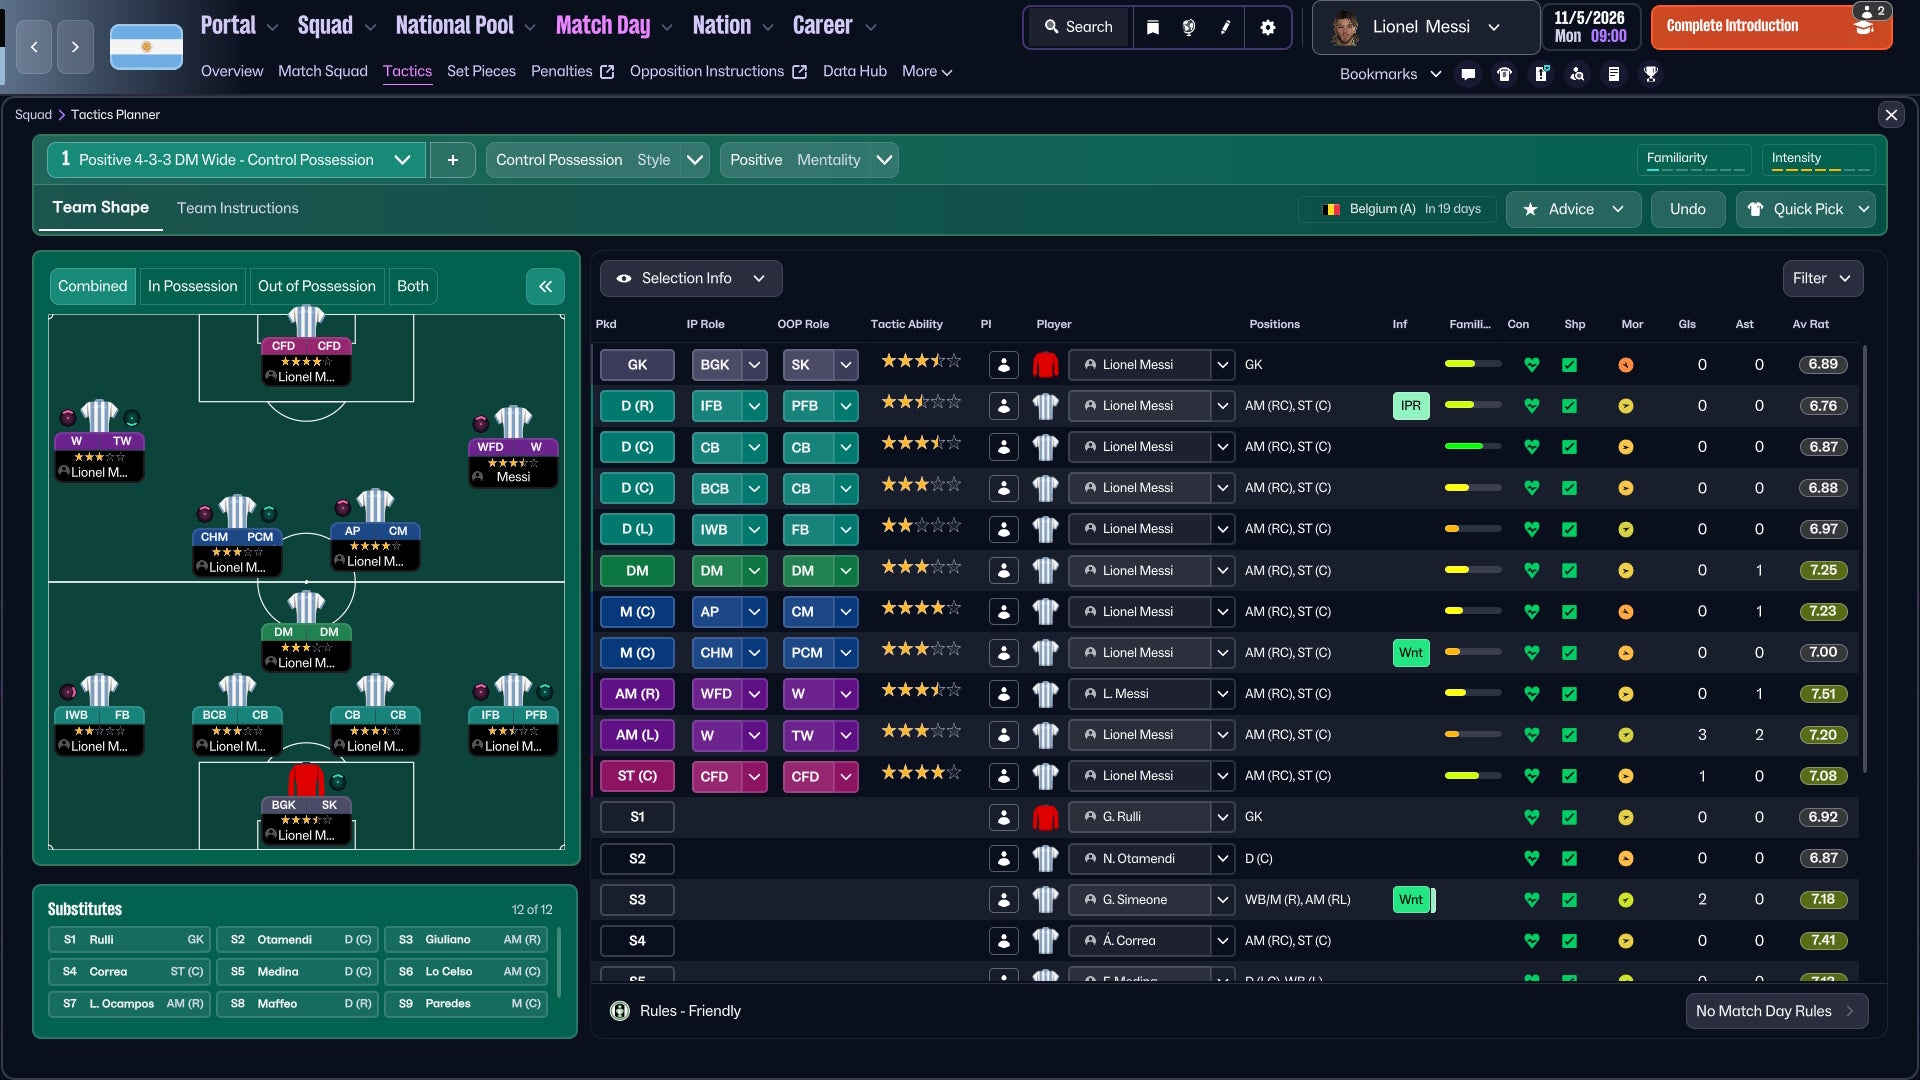Screen dimensions: 1920x1080
Task: Close the Tactics Planner panel
Action: tap(1891, 115)
